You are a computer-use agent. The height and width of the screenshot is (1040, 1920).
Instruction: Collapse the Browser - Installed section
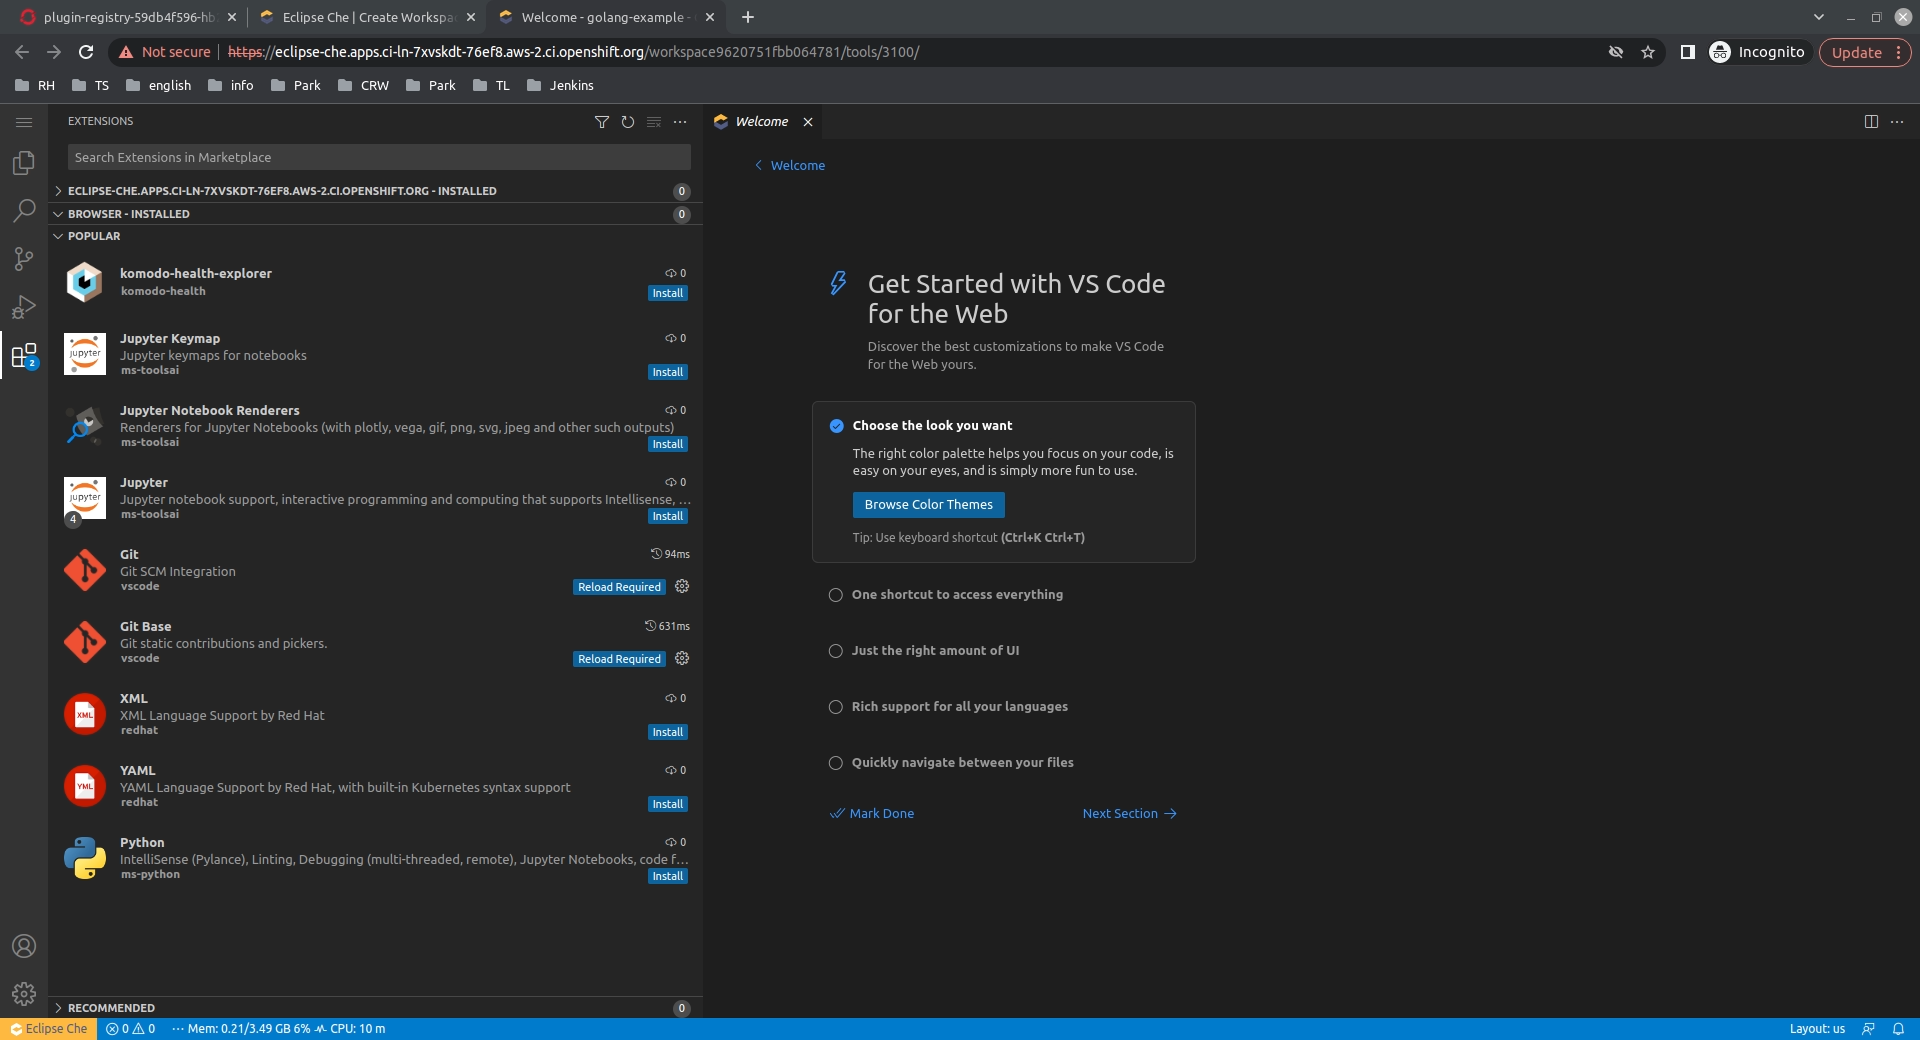pyautogui.click(x=375, y=214)
